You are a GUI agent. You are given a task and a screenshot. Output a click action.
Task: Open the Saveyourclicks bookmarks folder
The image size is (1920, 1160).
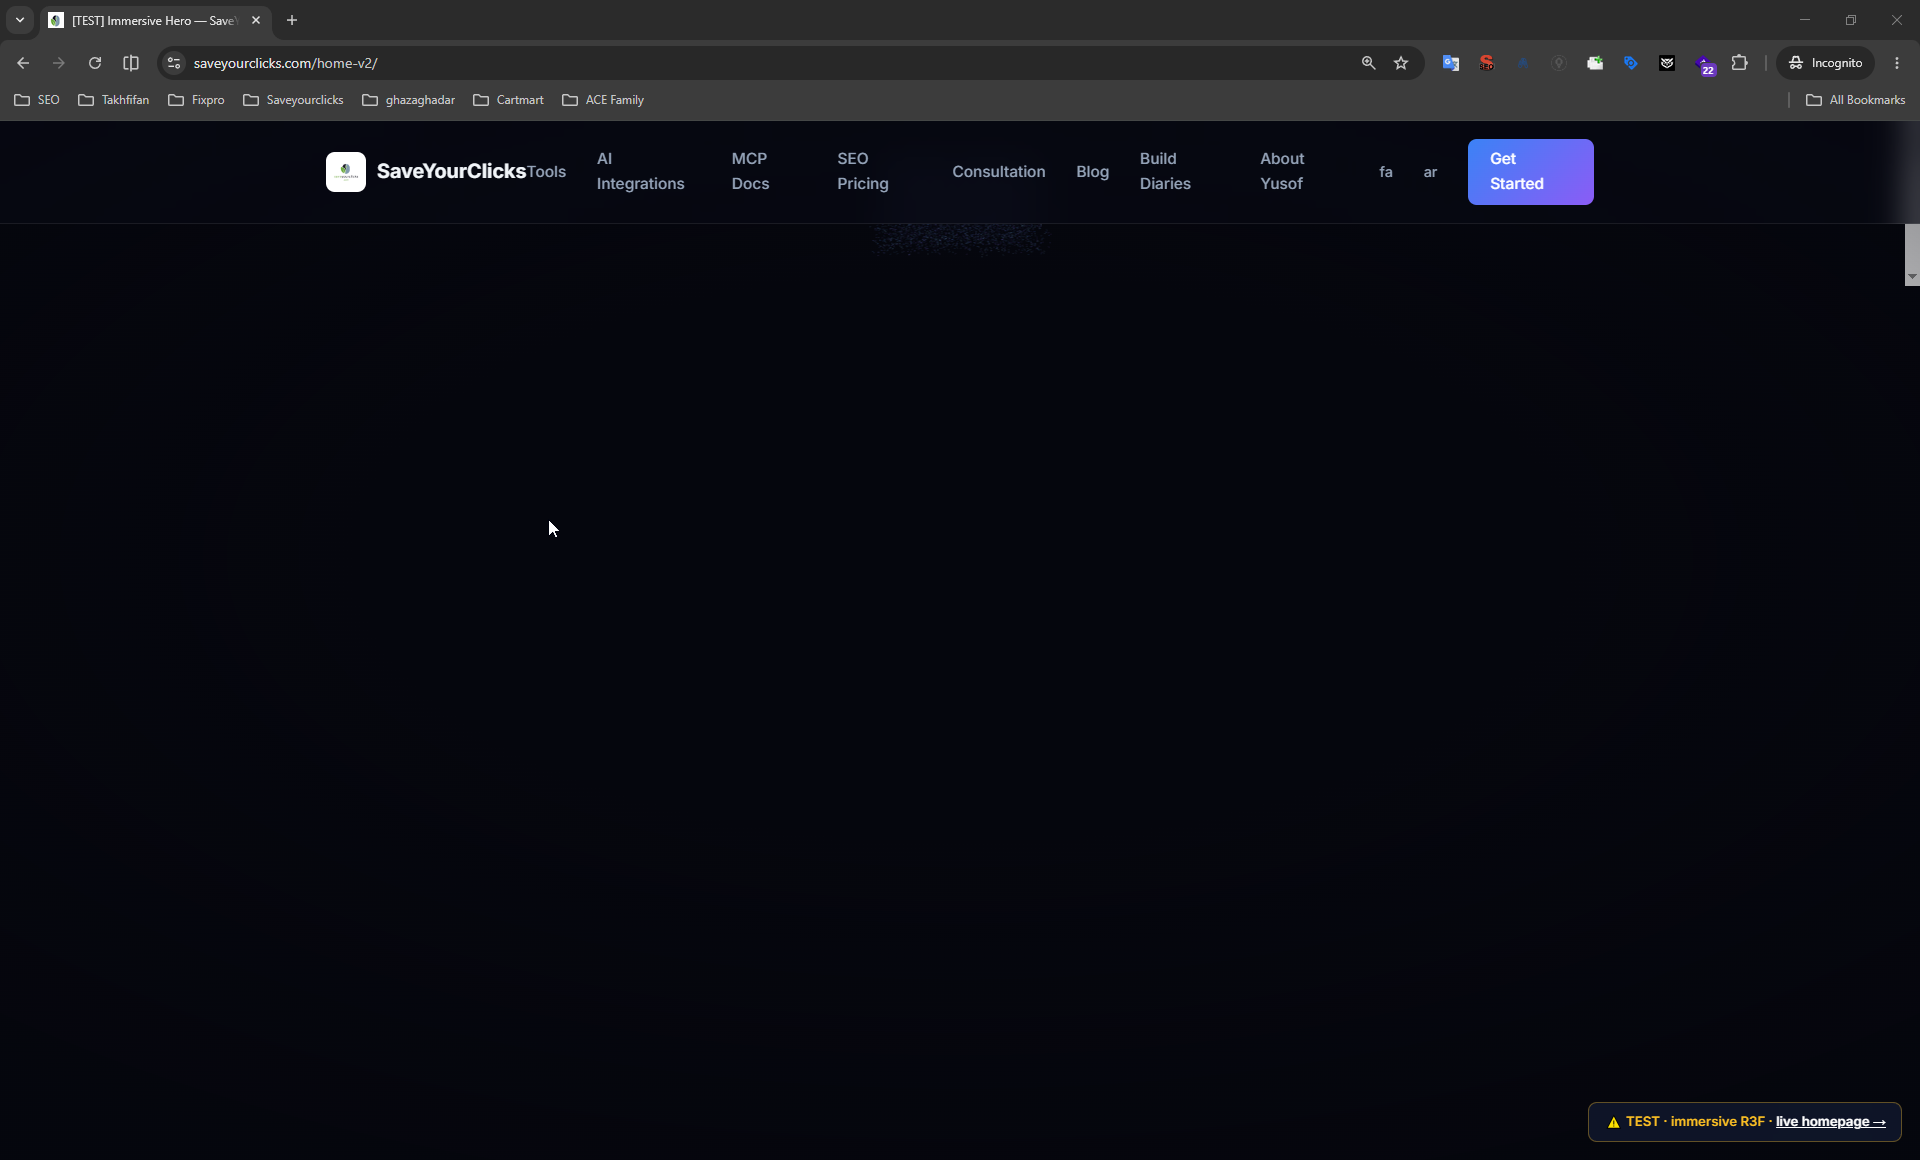click(293, 100)
